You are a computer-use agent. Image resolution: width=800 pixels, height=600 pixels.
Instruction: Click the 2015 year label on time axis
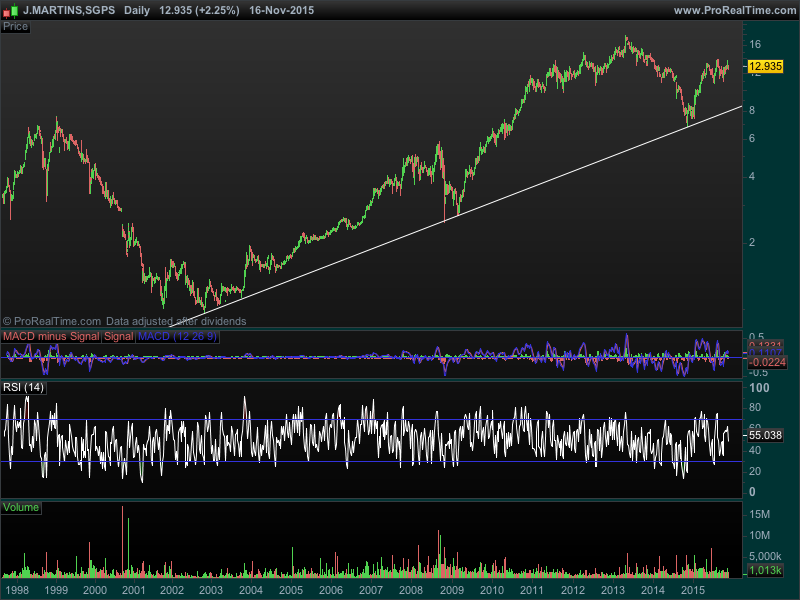pyautogui.click(x=693, y=590)
